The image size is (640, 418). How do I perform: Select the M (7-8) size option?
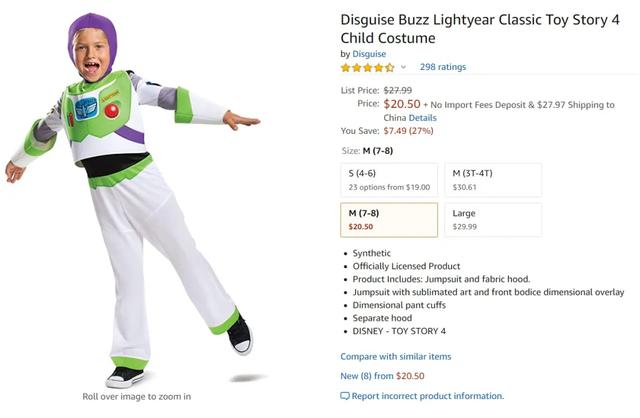point(389,220)
